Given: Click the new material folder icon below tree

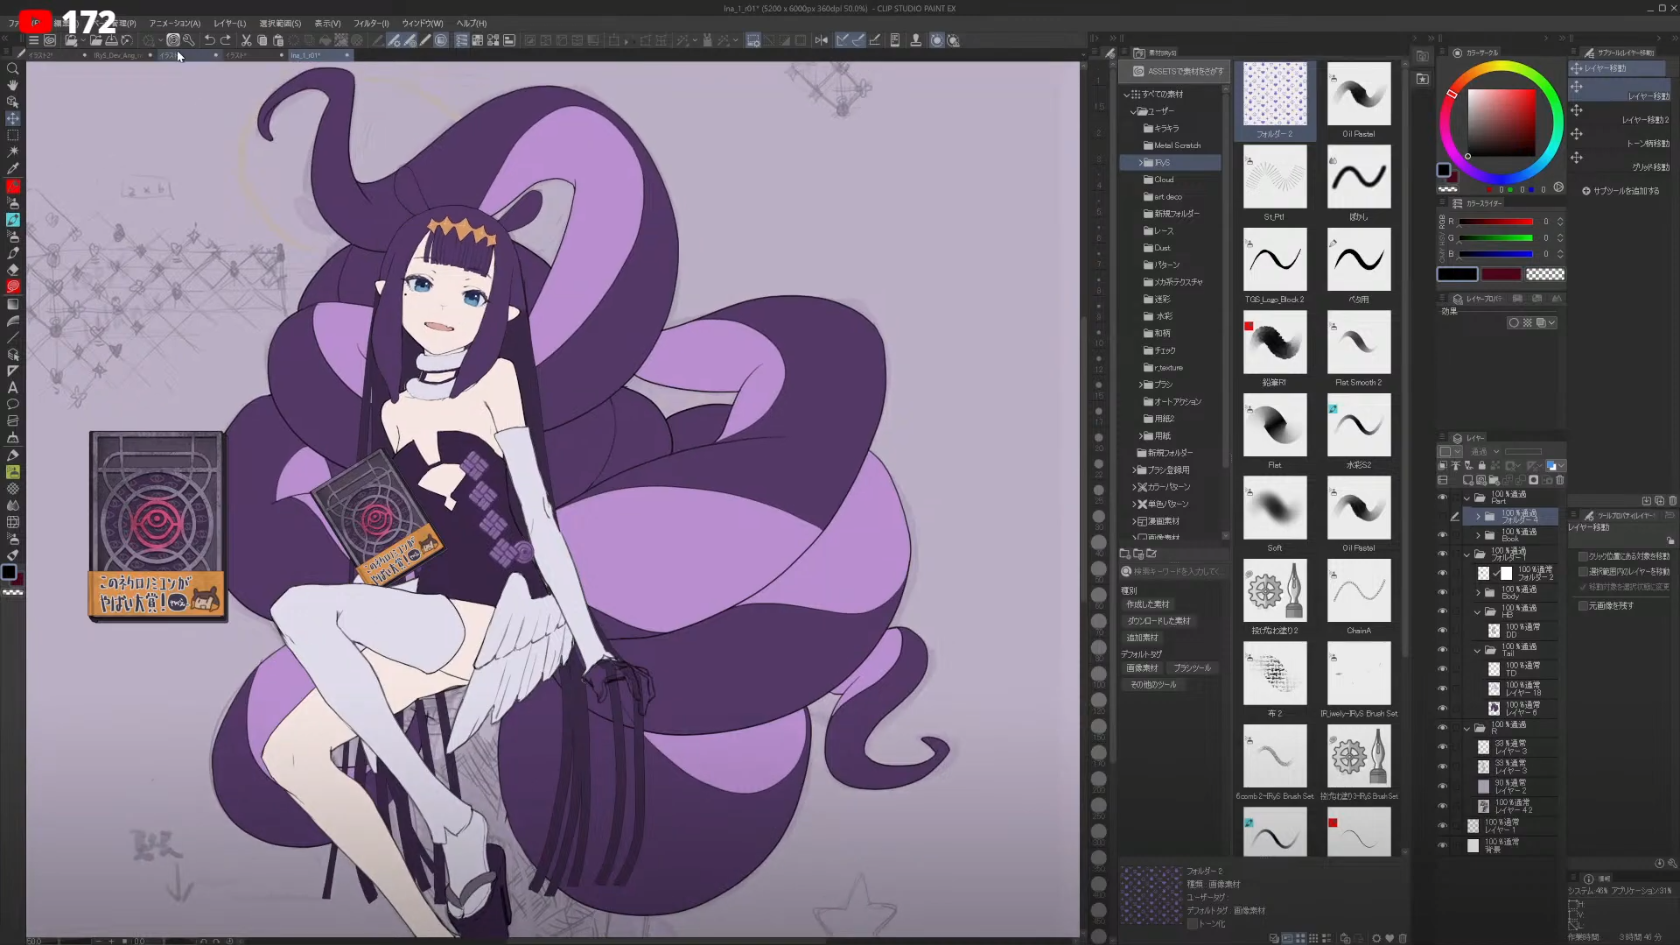Looking at the screenshot, I should (1125, 553).
